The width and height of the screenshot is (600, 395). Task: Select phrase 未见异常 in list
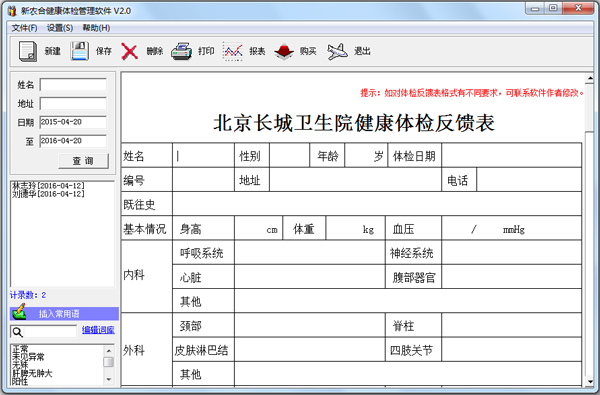point(28,357)
